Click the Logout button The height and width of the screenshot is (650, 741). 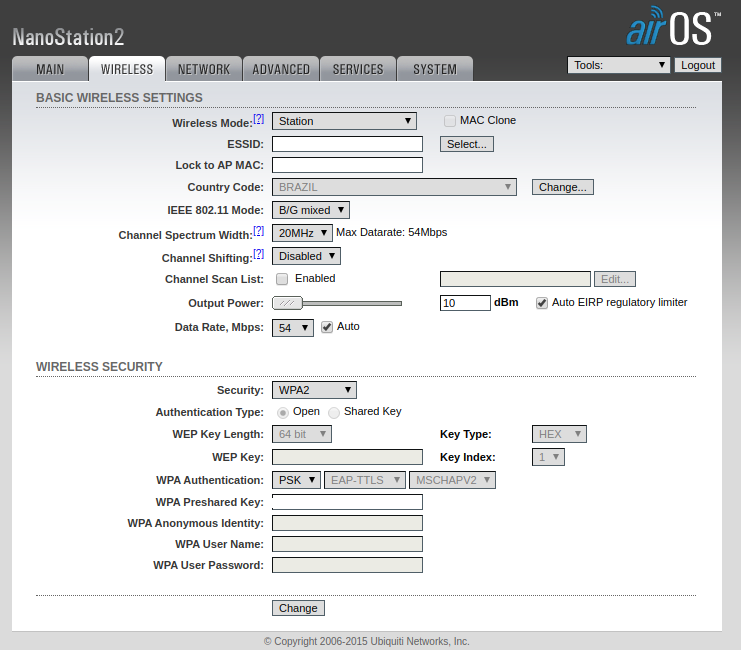point(697,65)
